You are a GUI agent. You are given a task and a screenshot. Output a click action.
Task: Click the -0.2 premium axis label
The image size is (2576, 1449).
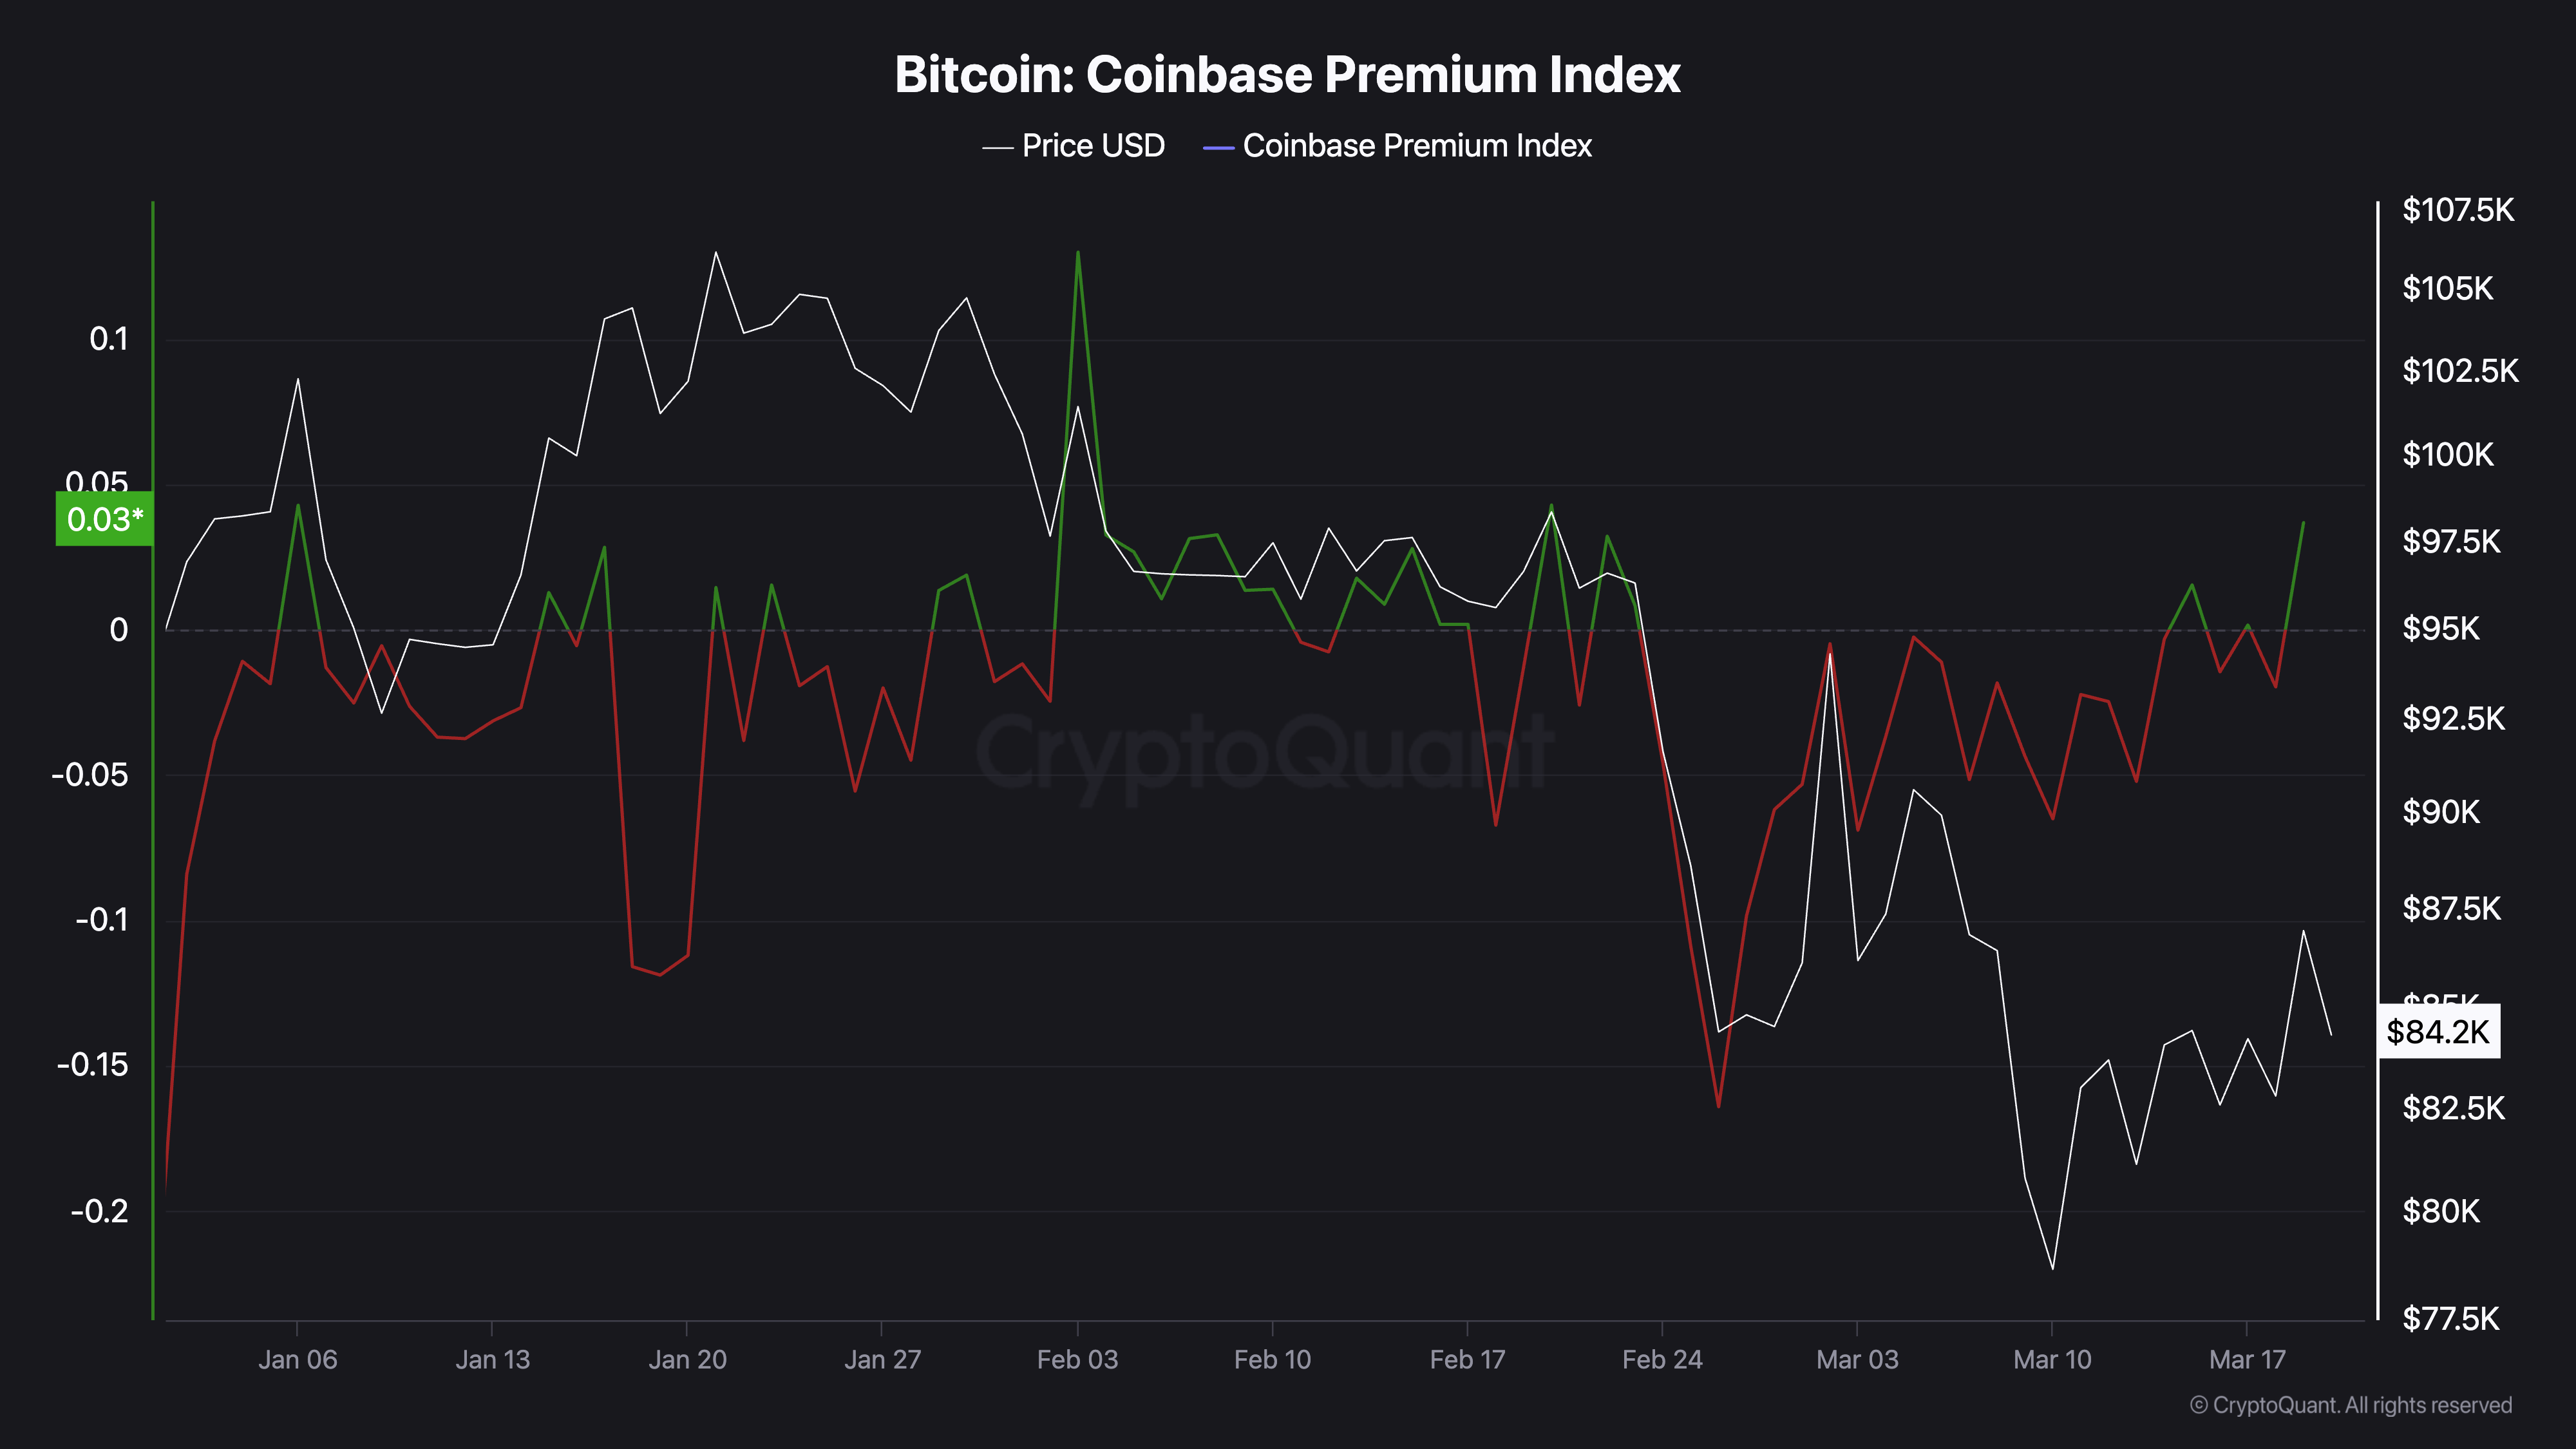click(100, 1211)
